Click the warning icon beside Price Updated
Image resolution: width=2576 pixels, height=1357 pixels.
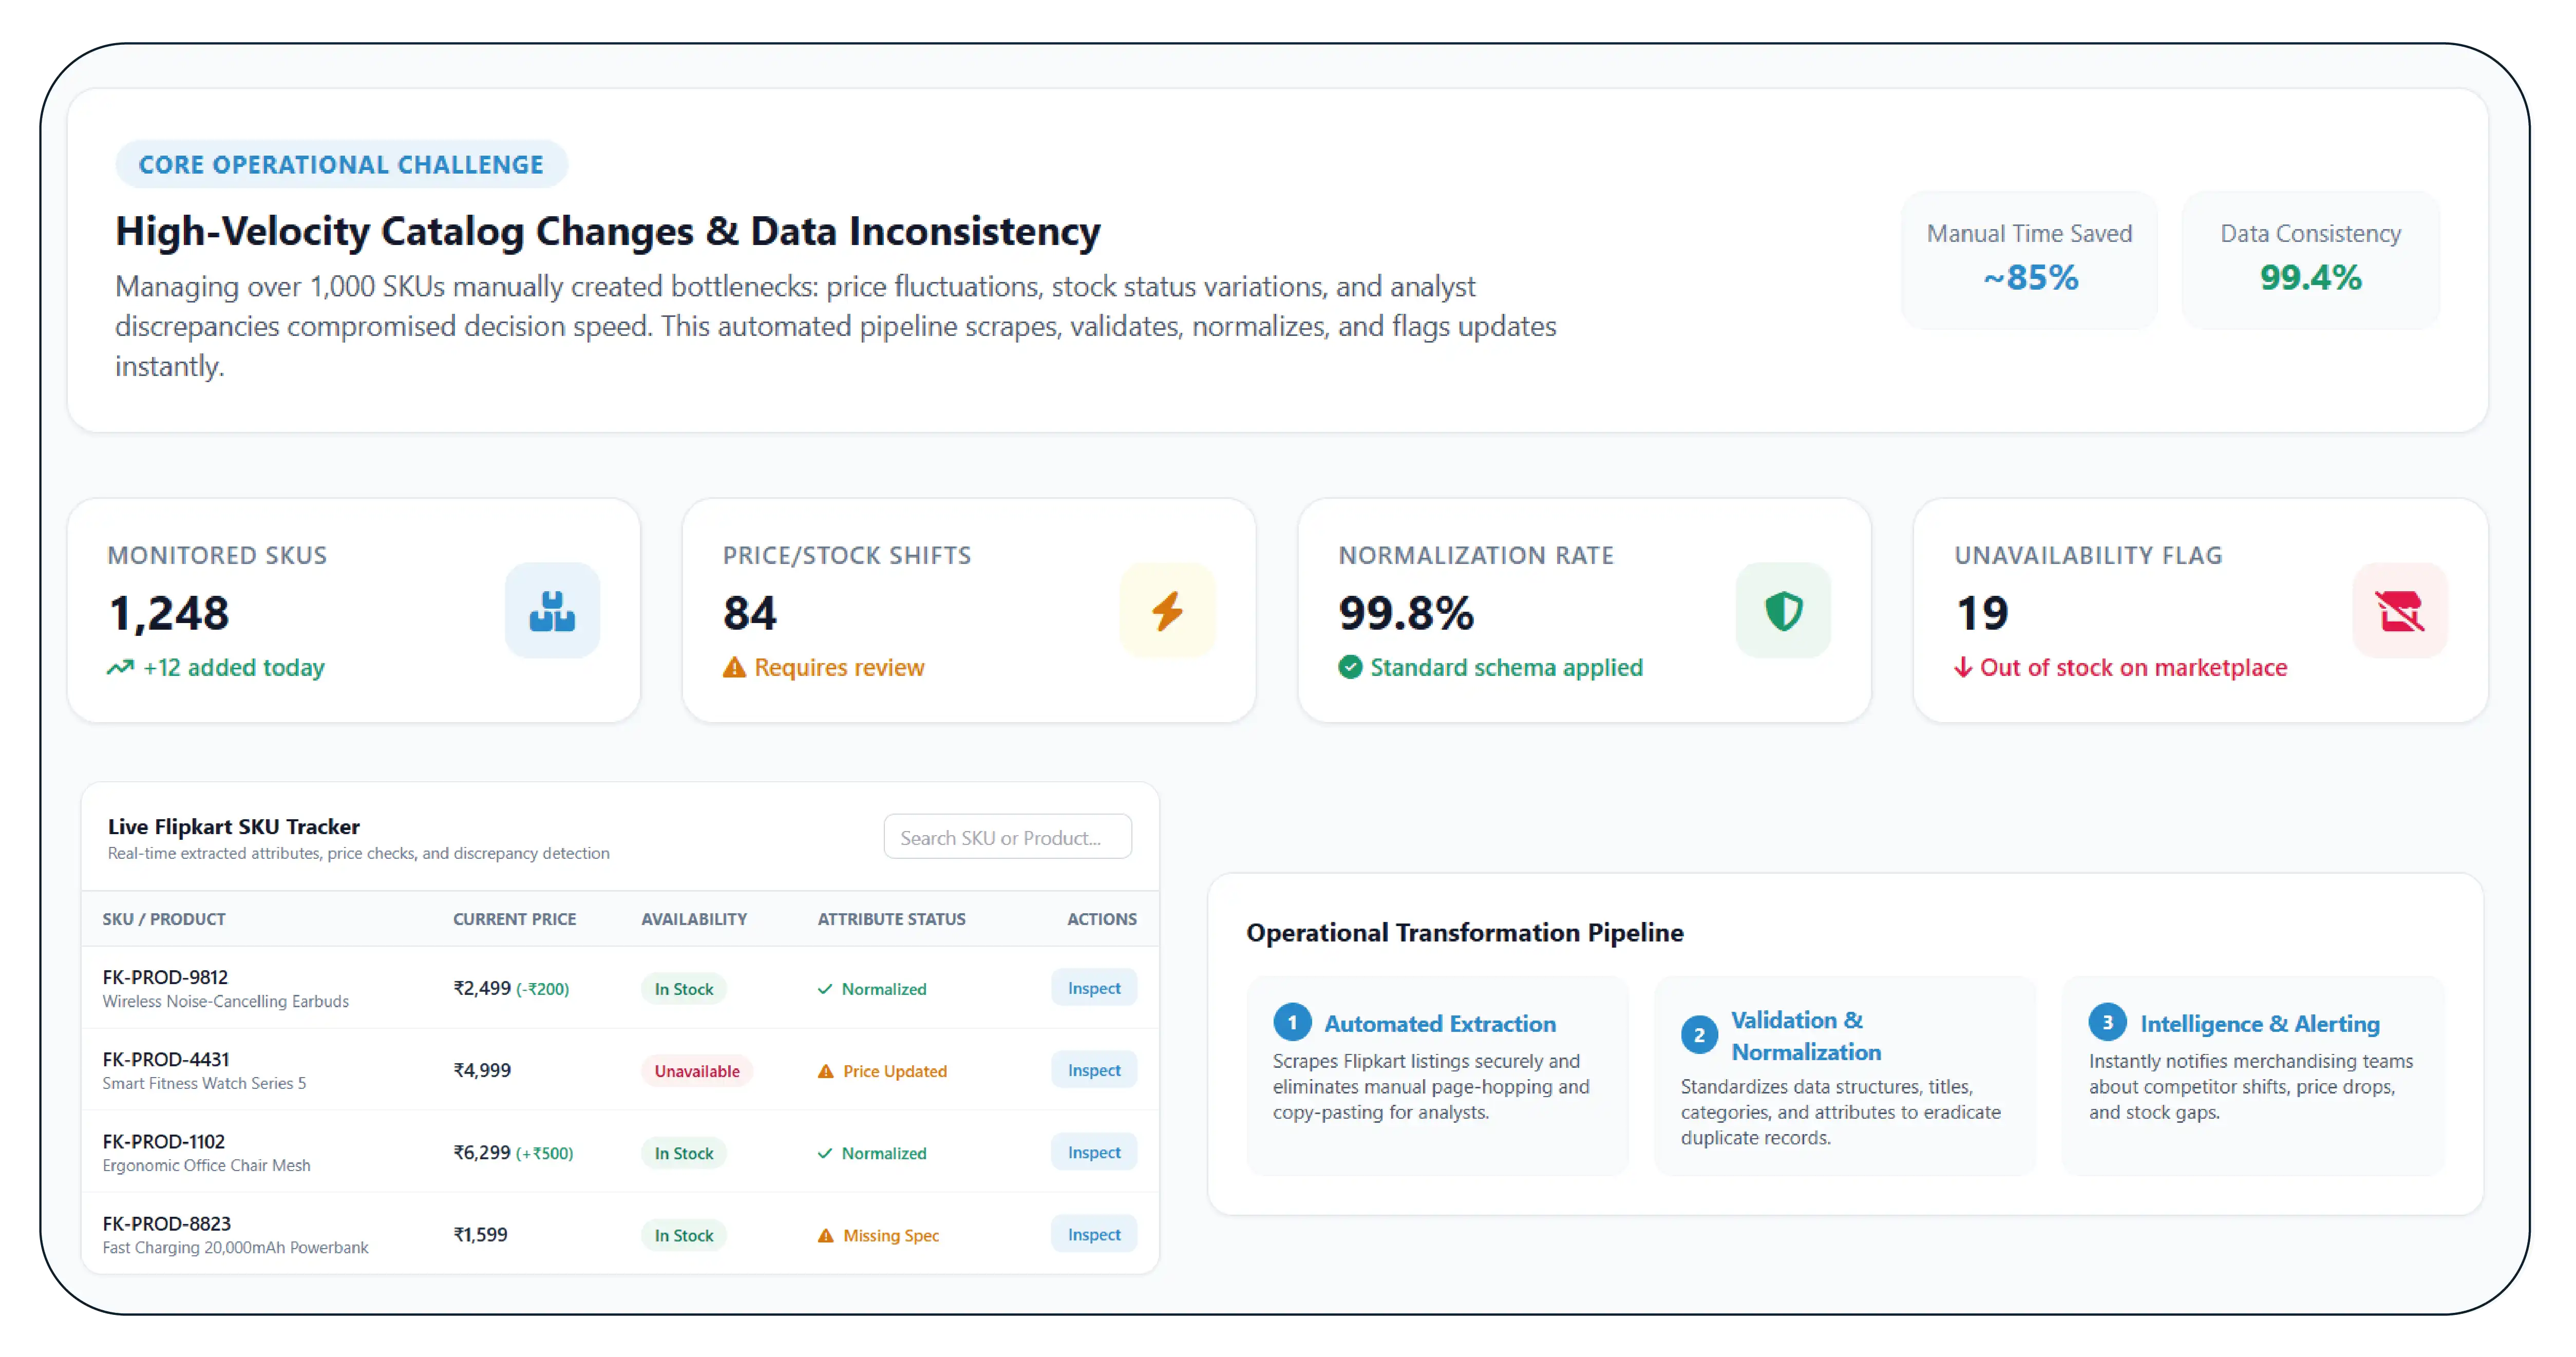(826, 1071)
